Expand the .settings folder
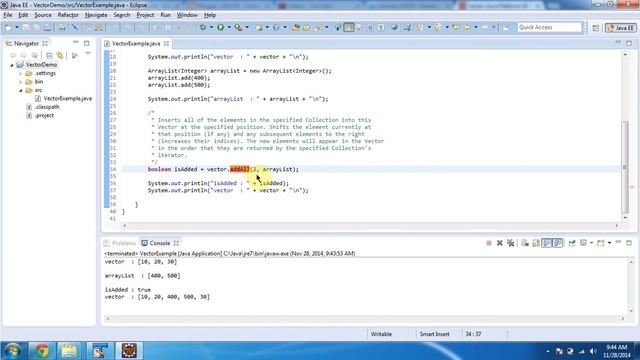The width and height of the screenshot is (640, 360). (20, 73)
